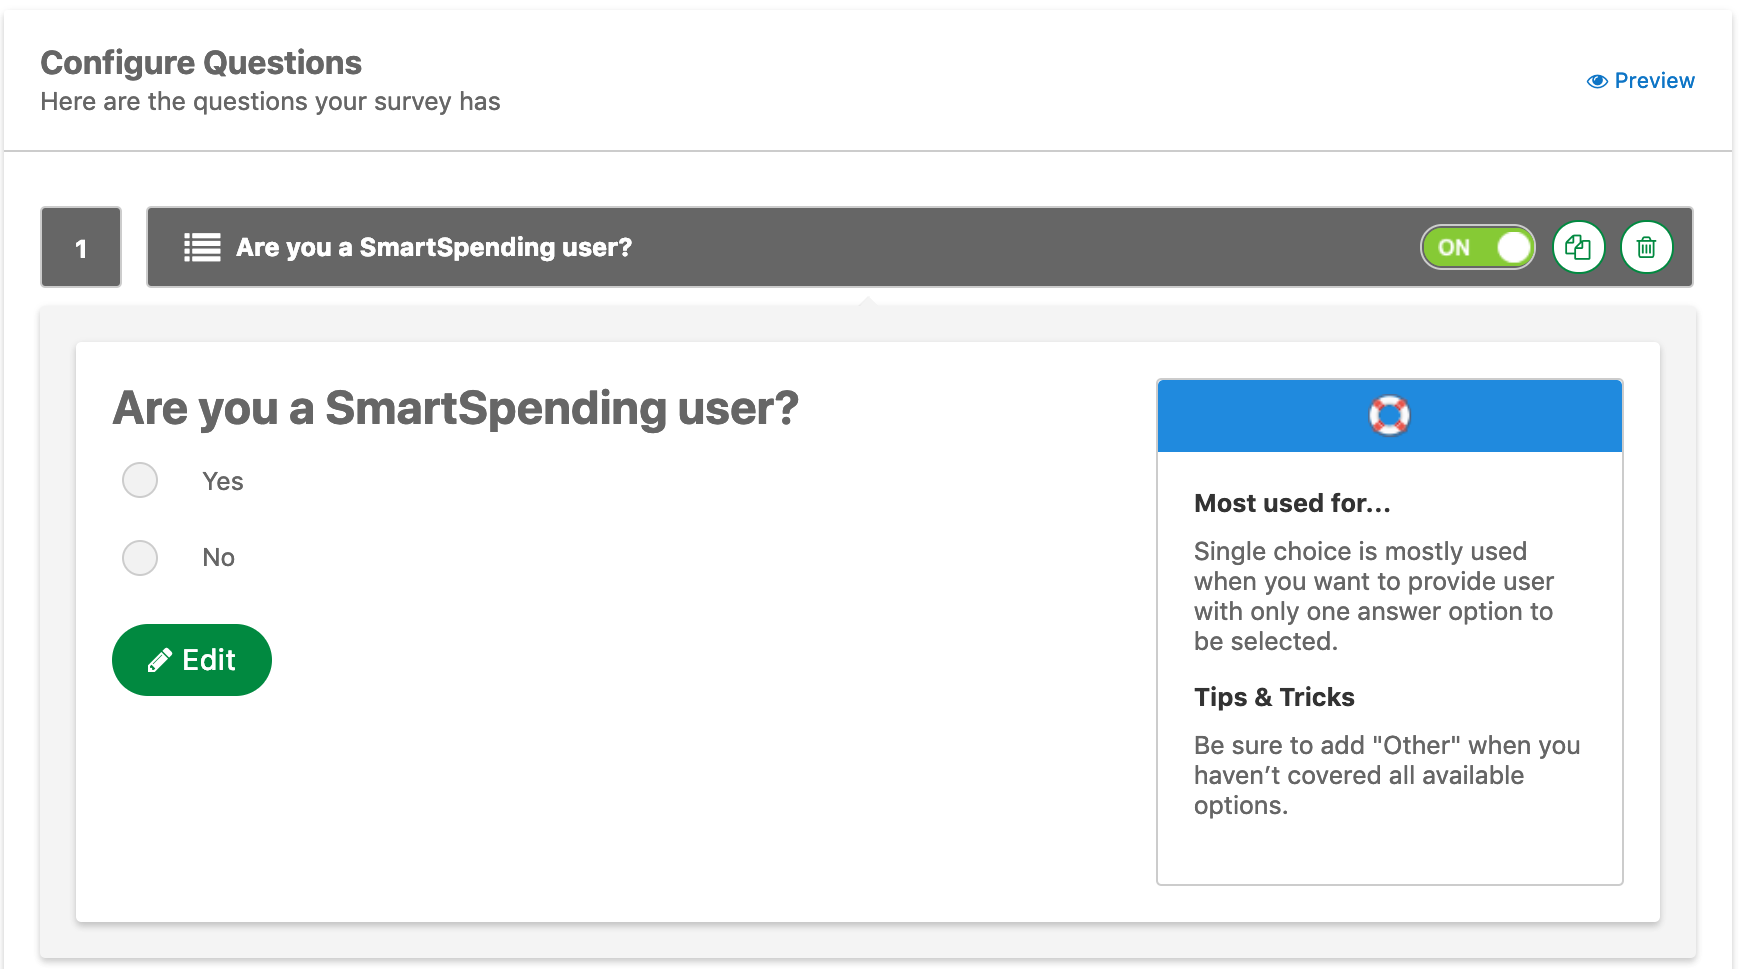This screenshot has height=969, width=1746.
Task: Click the 'Be sure to add "Other"' tip text
Action: tap(1387, 775)
